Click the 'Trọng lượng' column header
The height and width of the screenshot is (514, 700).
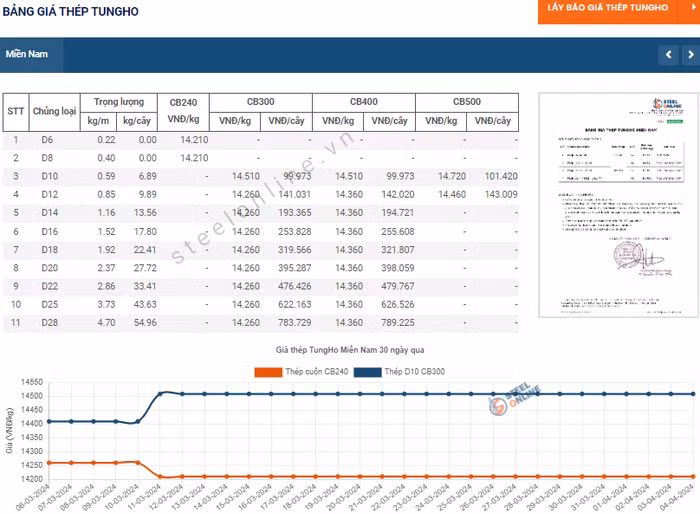(x=119, y=102)
